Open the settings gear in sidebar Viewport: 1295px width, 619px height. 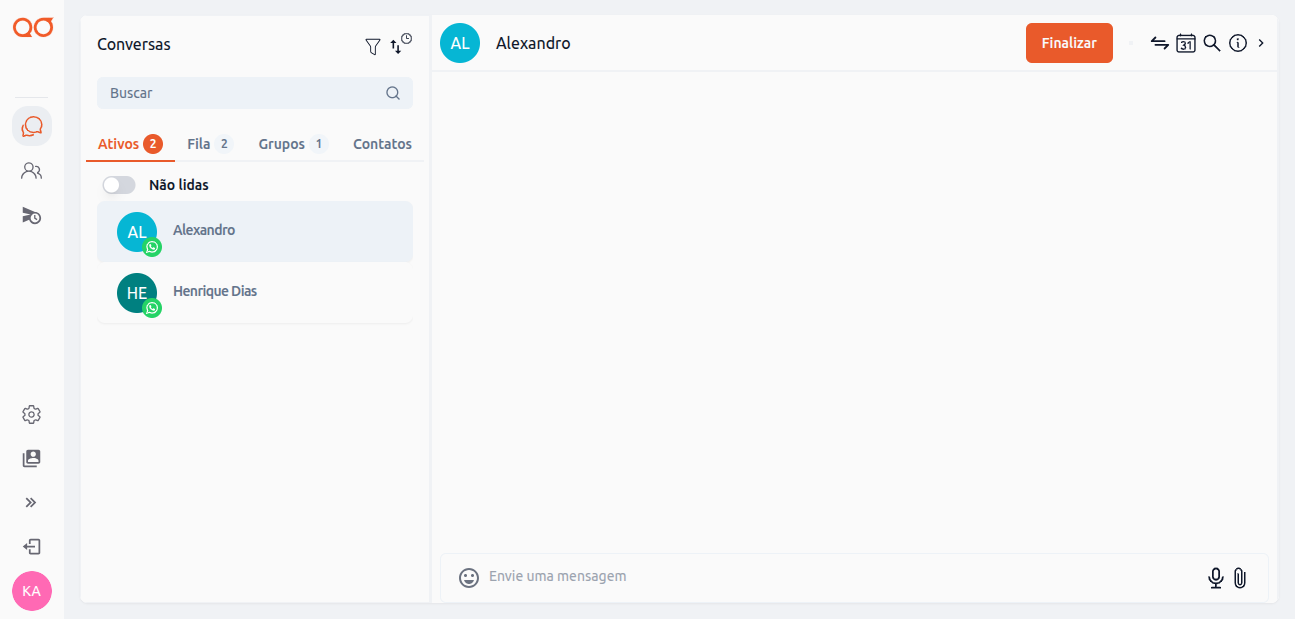(x=32, y=414)
